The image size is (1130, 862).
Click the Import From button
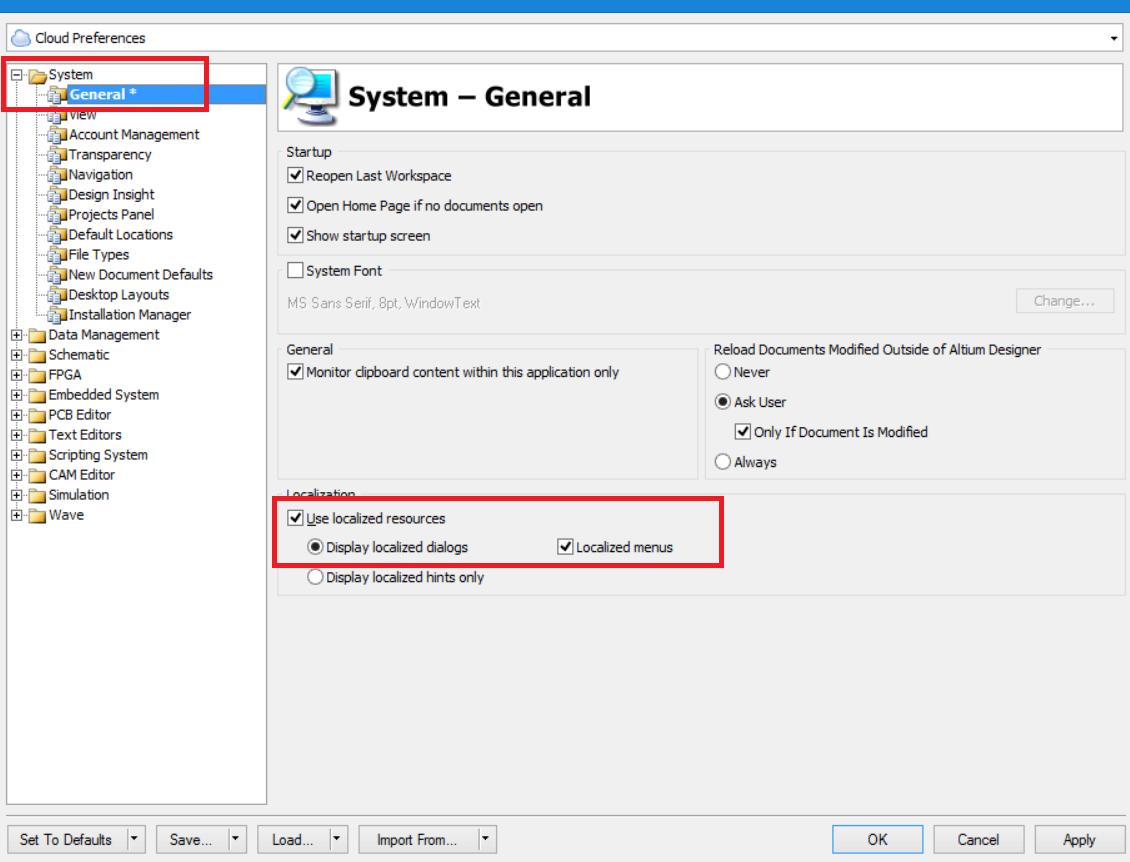point(419,840)
